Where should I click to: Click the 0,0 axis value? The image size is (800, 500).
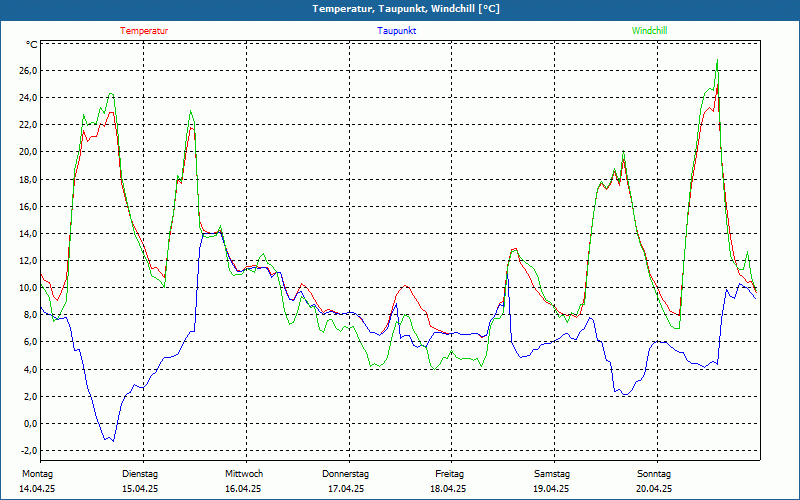(x=30, y=423)
